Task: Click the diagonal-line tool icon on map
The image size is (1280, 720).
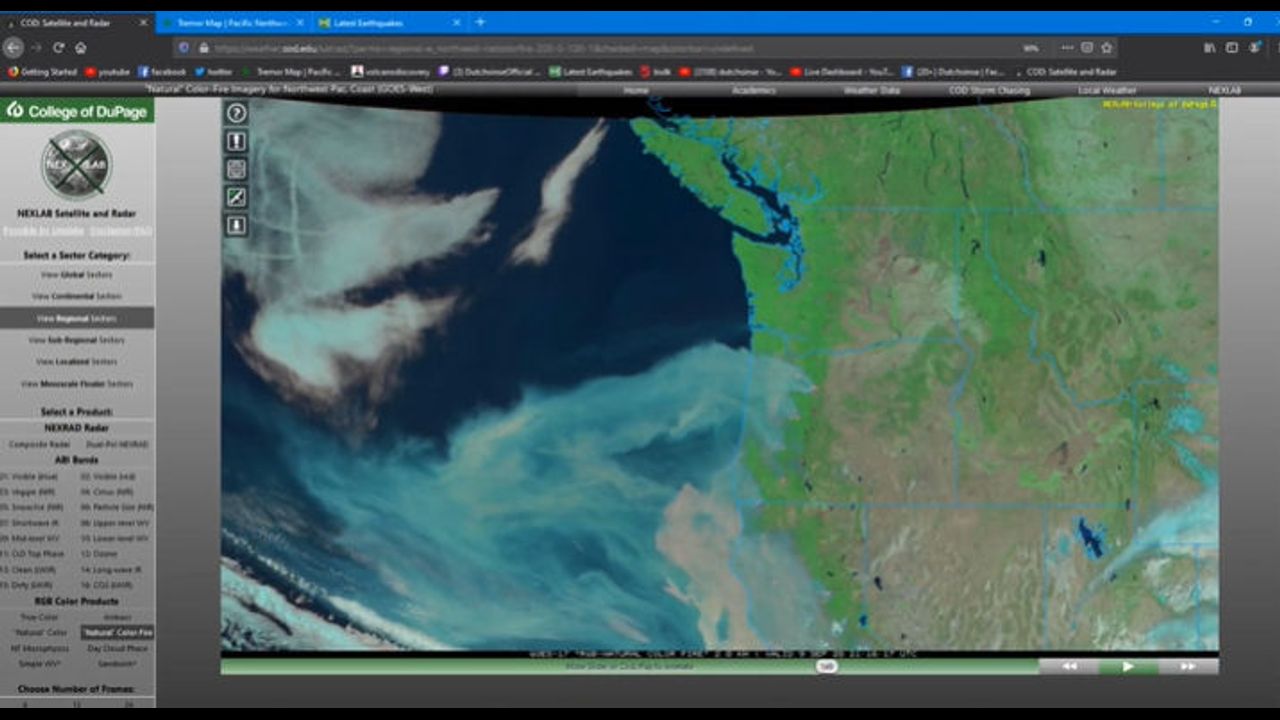Action: (x=237, y=198)
